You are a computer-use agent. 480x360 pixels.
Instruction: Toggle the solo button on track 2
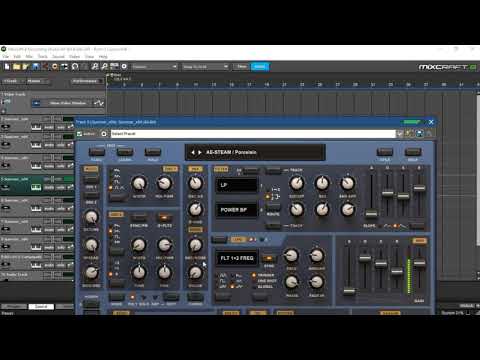point(61,127)
